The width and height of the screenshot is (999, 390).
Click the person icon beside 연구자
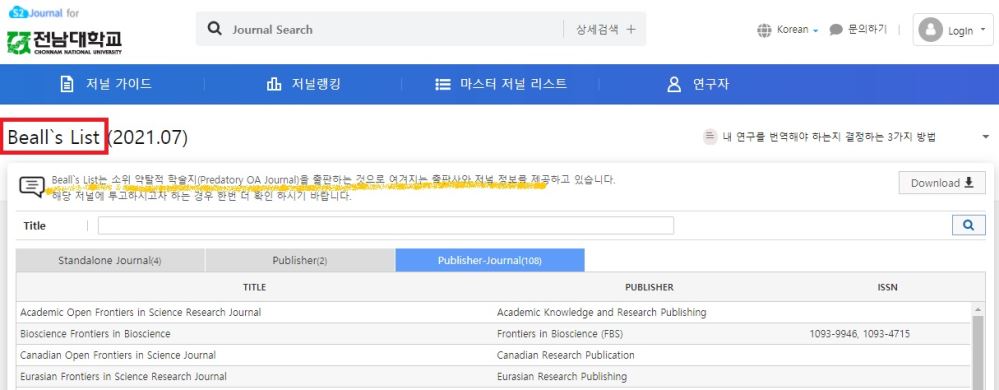pos(674,84)
